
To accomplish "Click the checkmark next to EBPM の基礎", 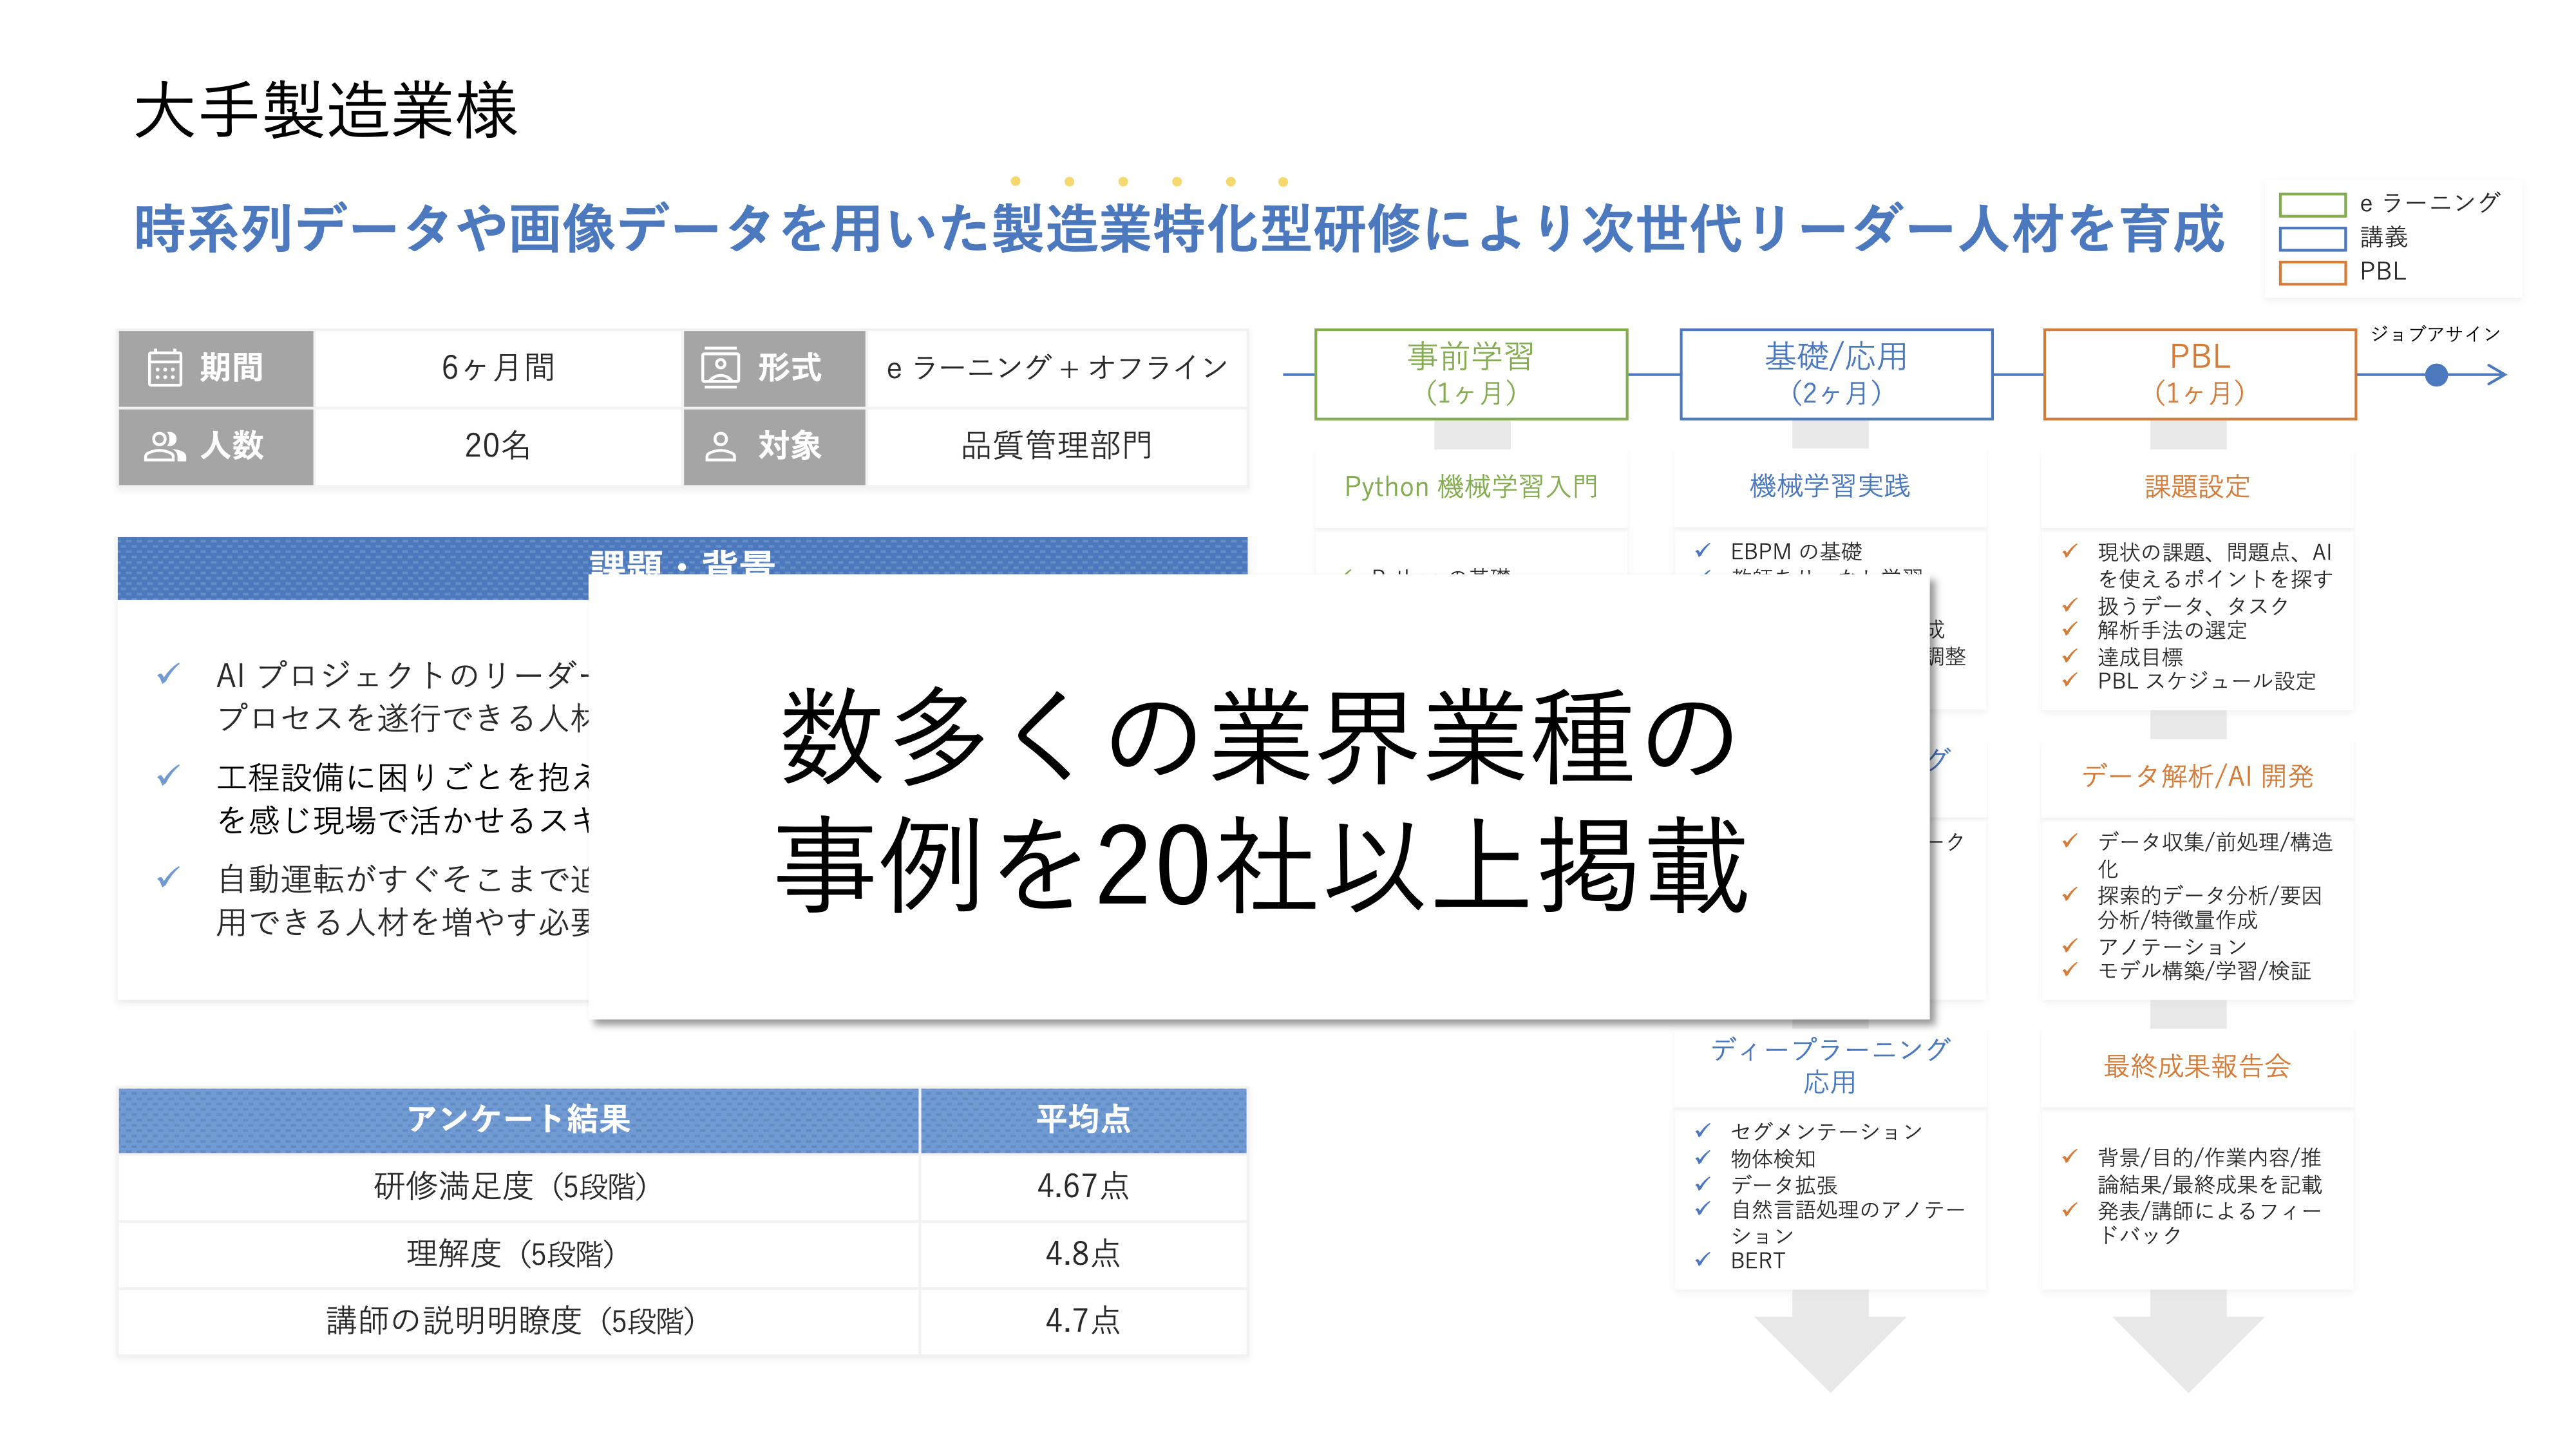I will click(x=1703, y=550).
